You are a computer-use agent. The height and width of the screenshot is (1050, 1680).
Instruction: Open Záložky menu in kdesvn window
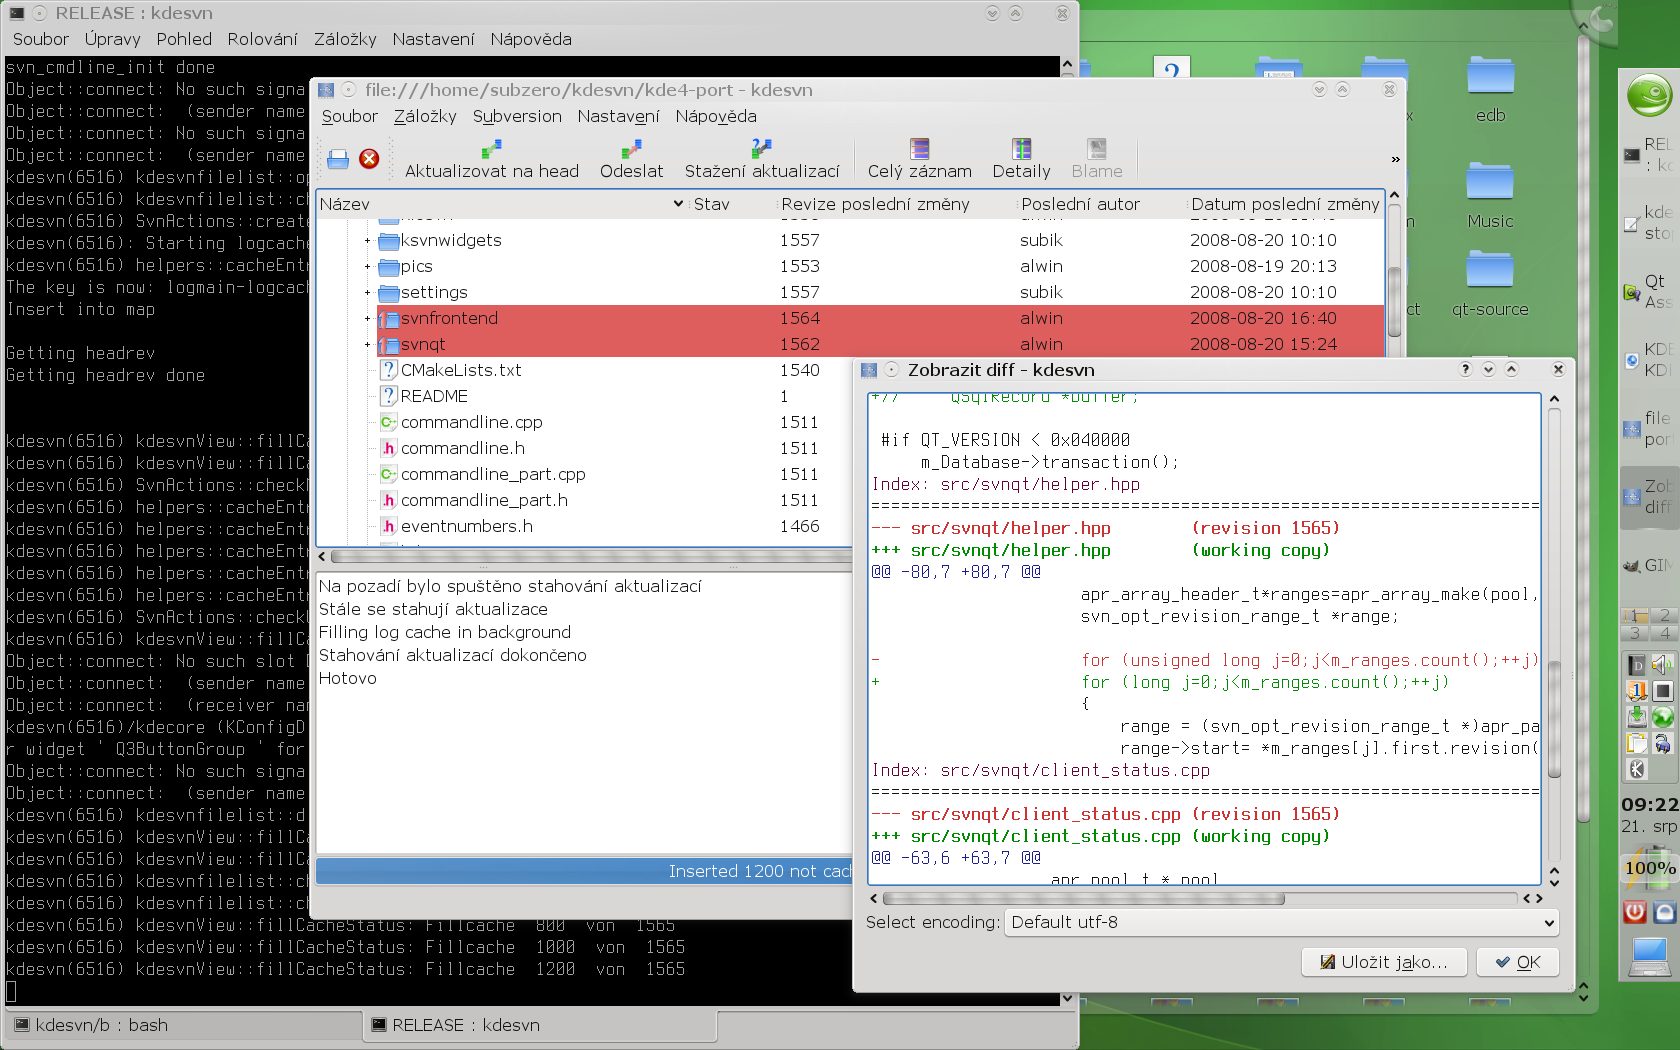[x=425, y=116]
